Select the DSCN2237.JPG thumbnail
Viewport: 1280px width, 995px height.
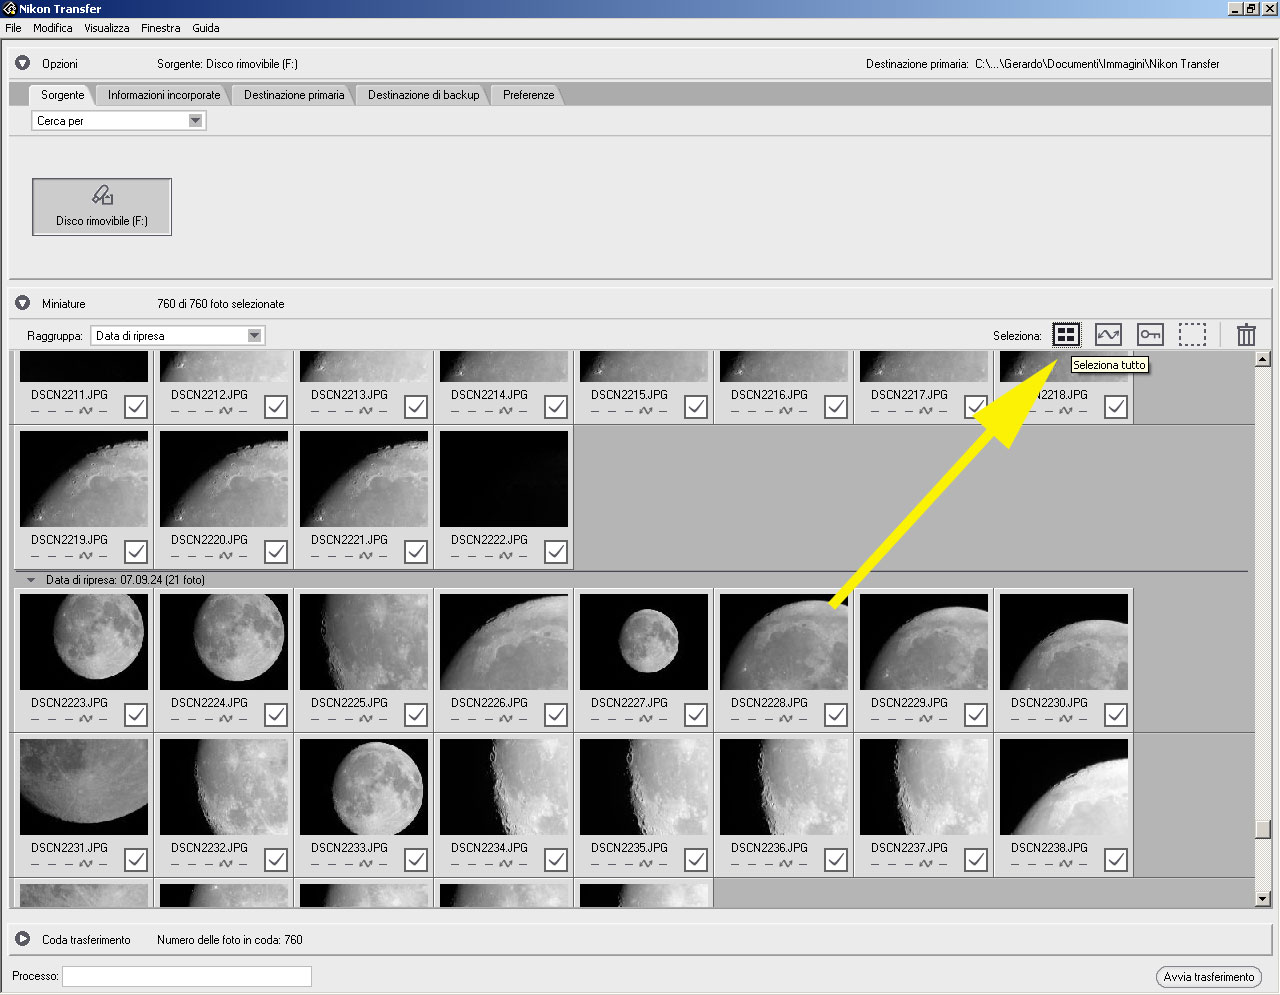coord(924,787)
